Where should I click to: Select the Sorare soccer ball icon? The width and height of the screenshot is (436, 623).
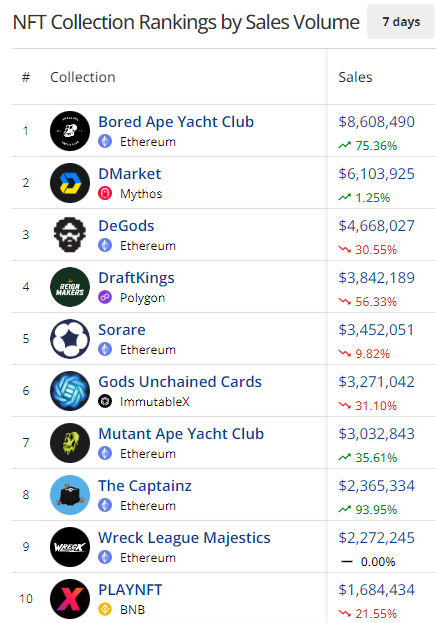click(70, 339)
